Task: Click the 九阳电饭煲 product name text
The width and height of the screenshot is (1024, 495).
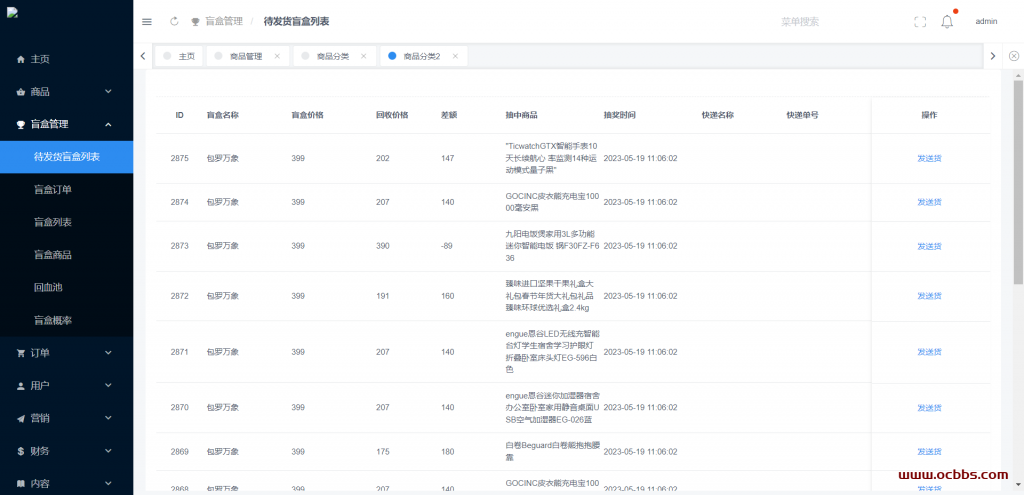Action: (x=550, y=246)
